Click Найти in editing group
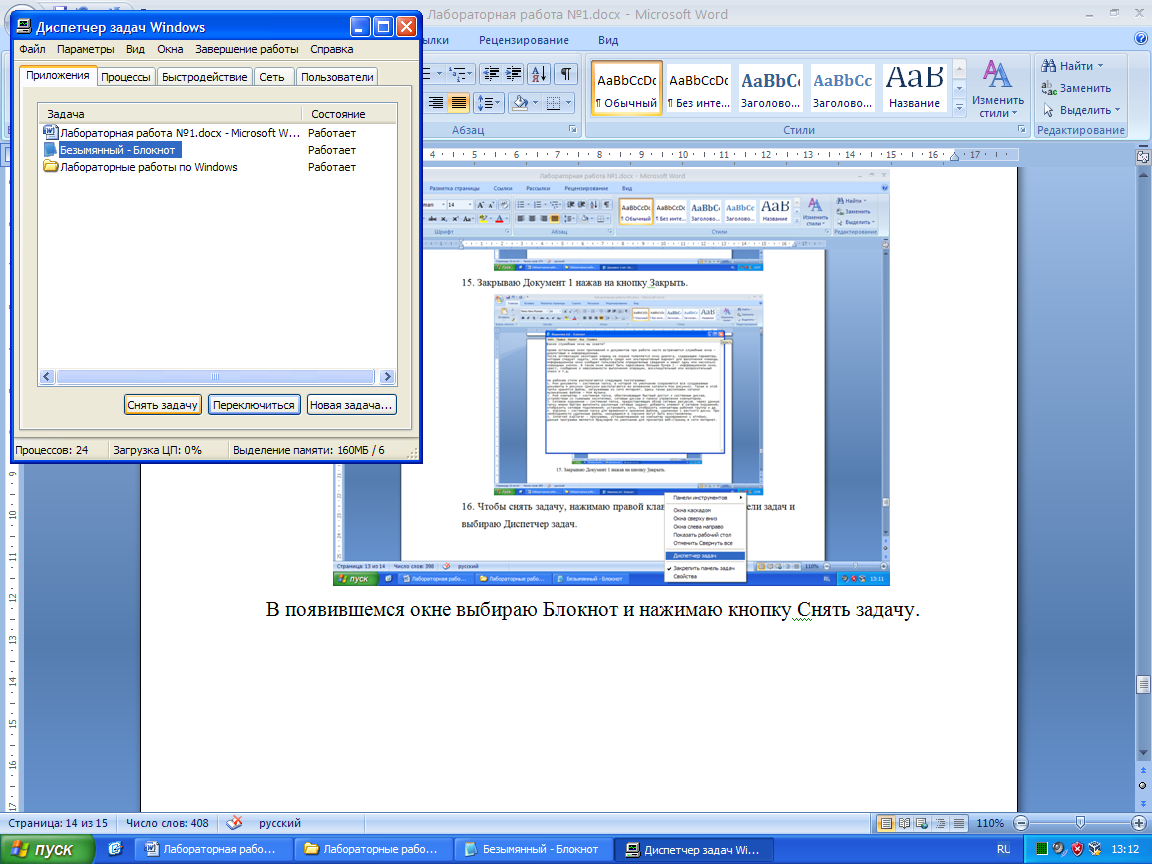The image size is (1152, 864). 1072,66
